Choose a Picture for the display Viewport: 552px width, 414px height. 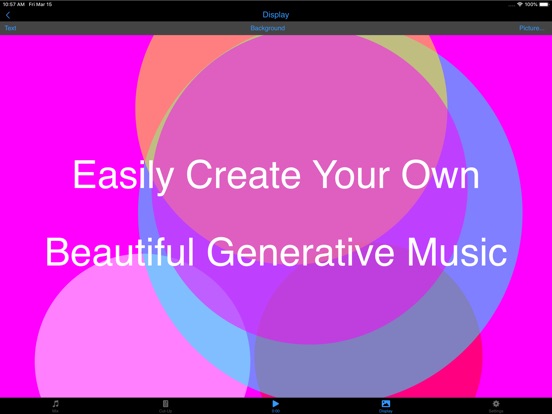coord(531,28)
